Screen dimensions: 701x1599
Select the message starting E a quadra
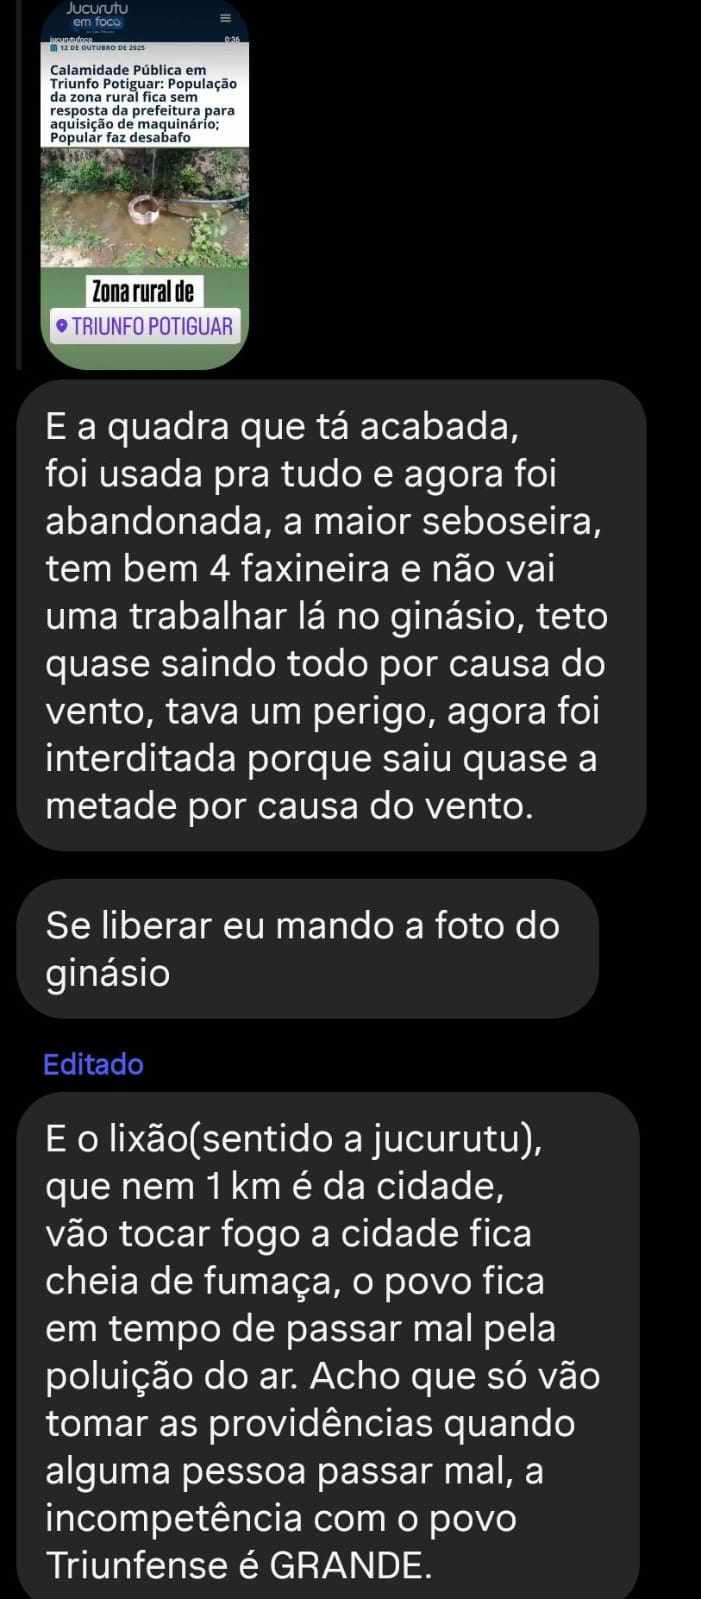pyautogui.click(x=331, y=616)
